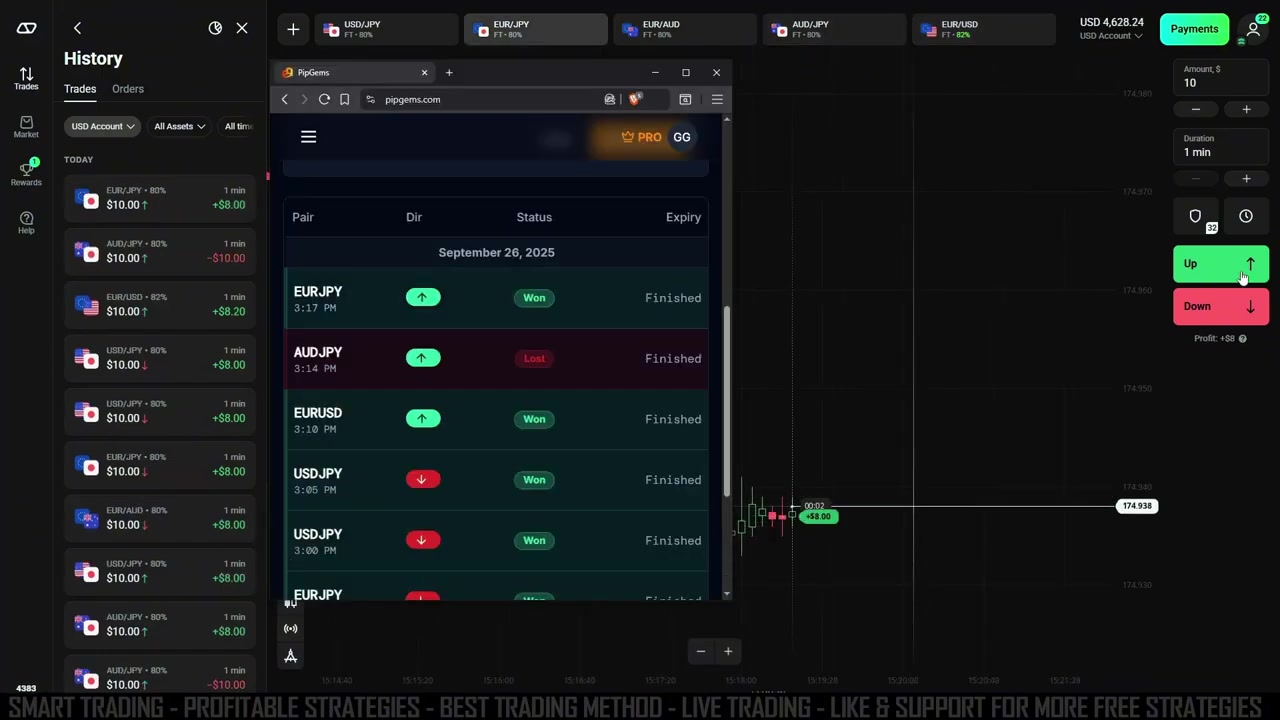Select the EUR/USD asset tab
The height and width of the screenshot is (720, 1280).
pos(984,29)
